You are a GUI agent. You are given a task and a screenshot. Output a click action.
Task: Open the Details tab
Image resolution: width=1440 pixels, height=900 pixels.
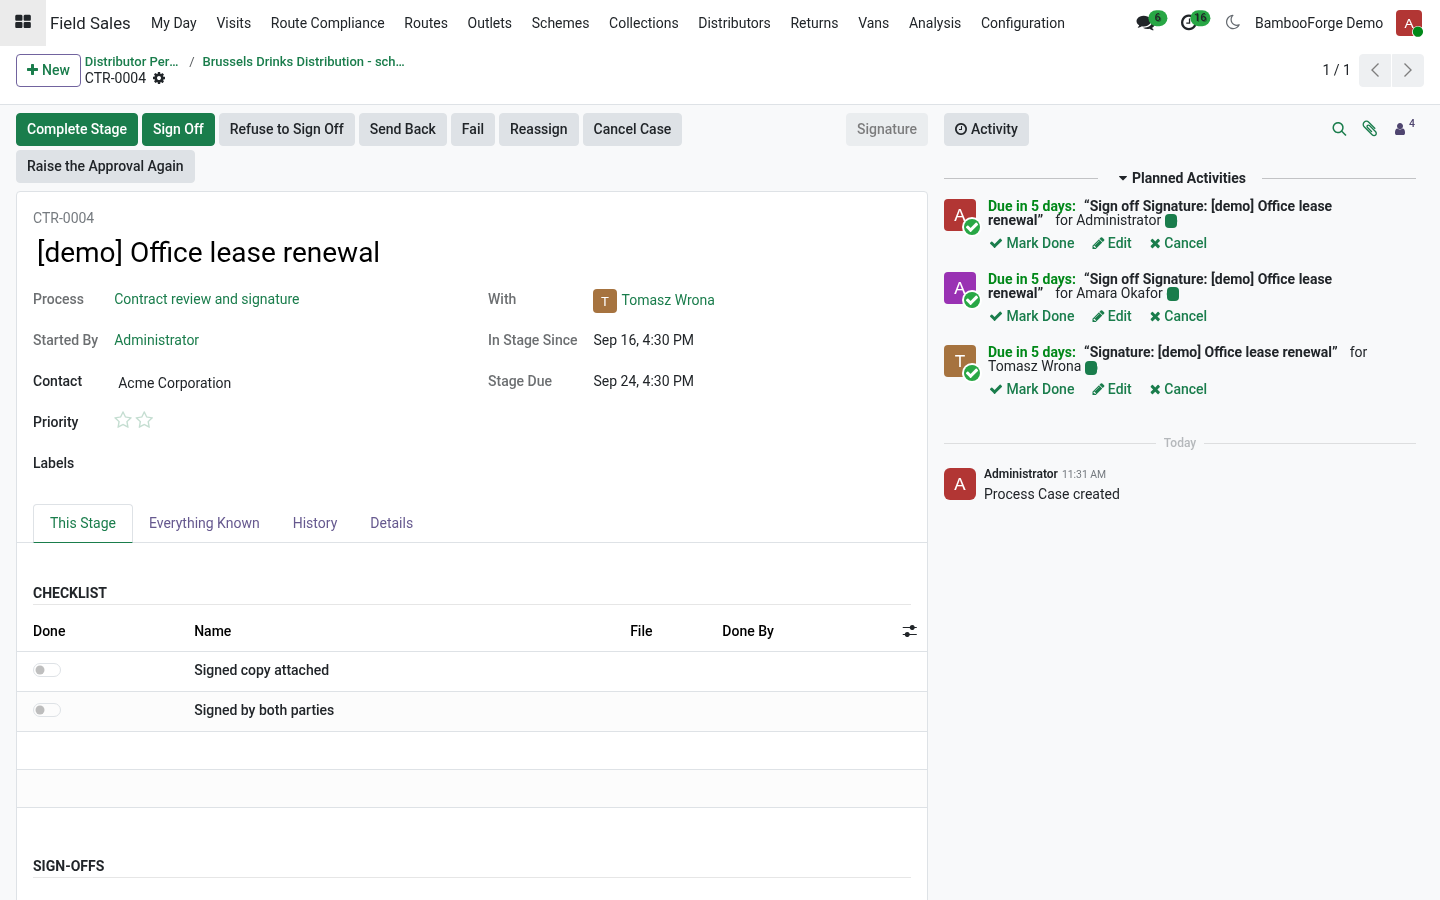[391, 523]
